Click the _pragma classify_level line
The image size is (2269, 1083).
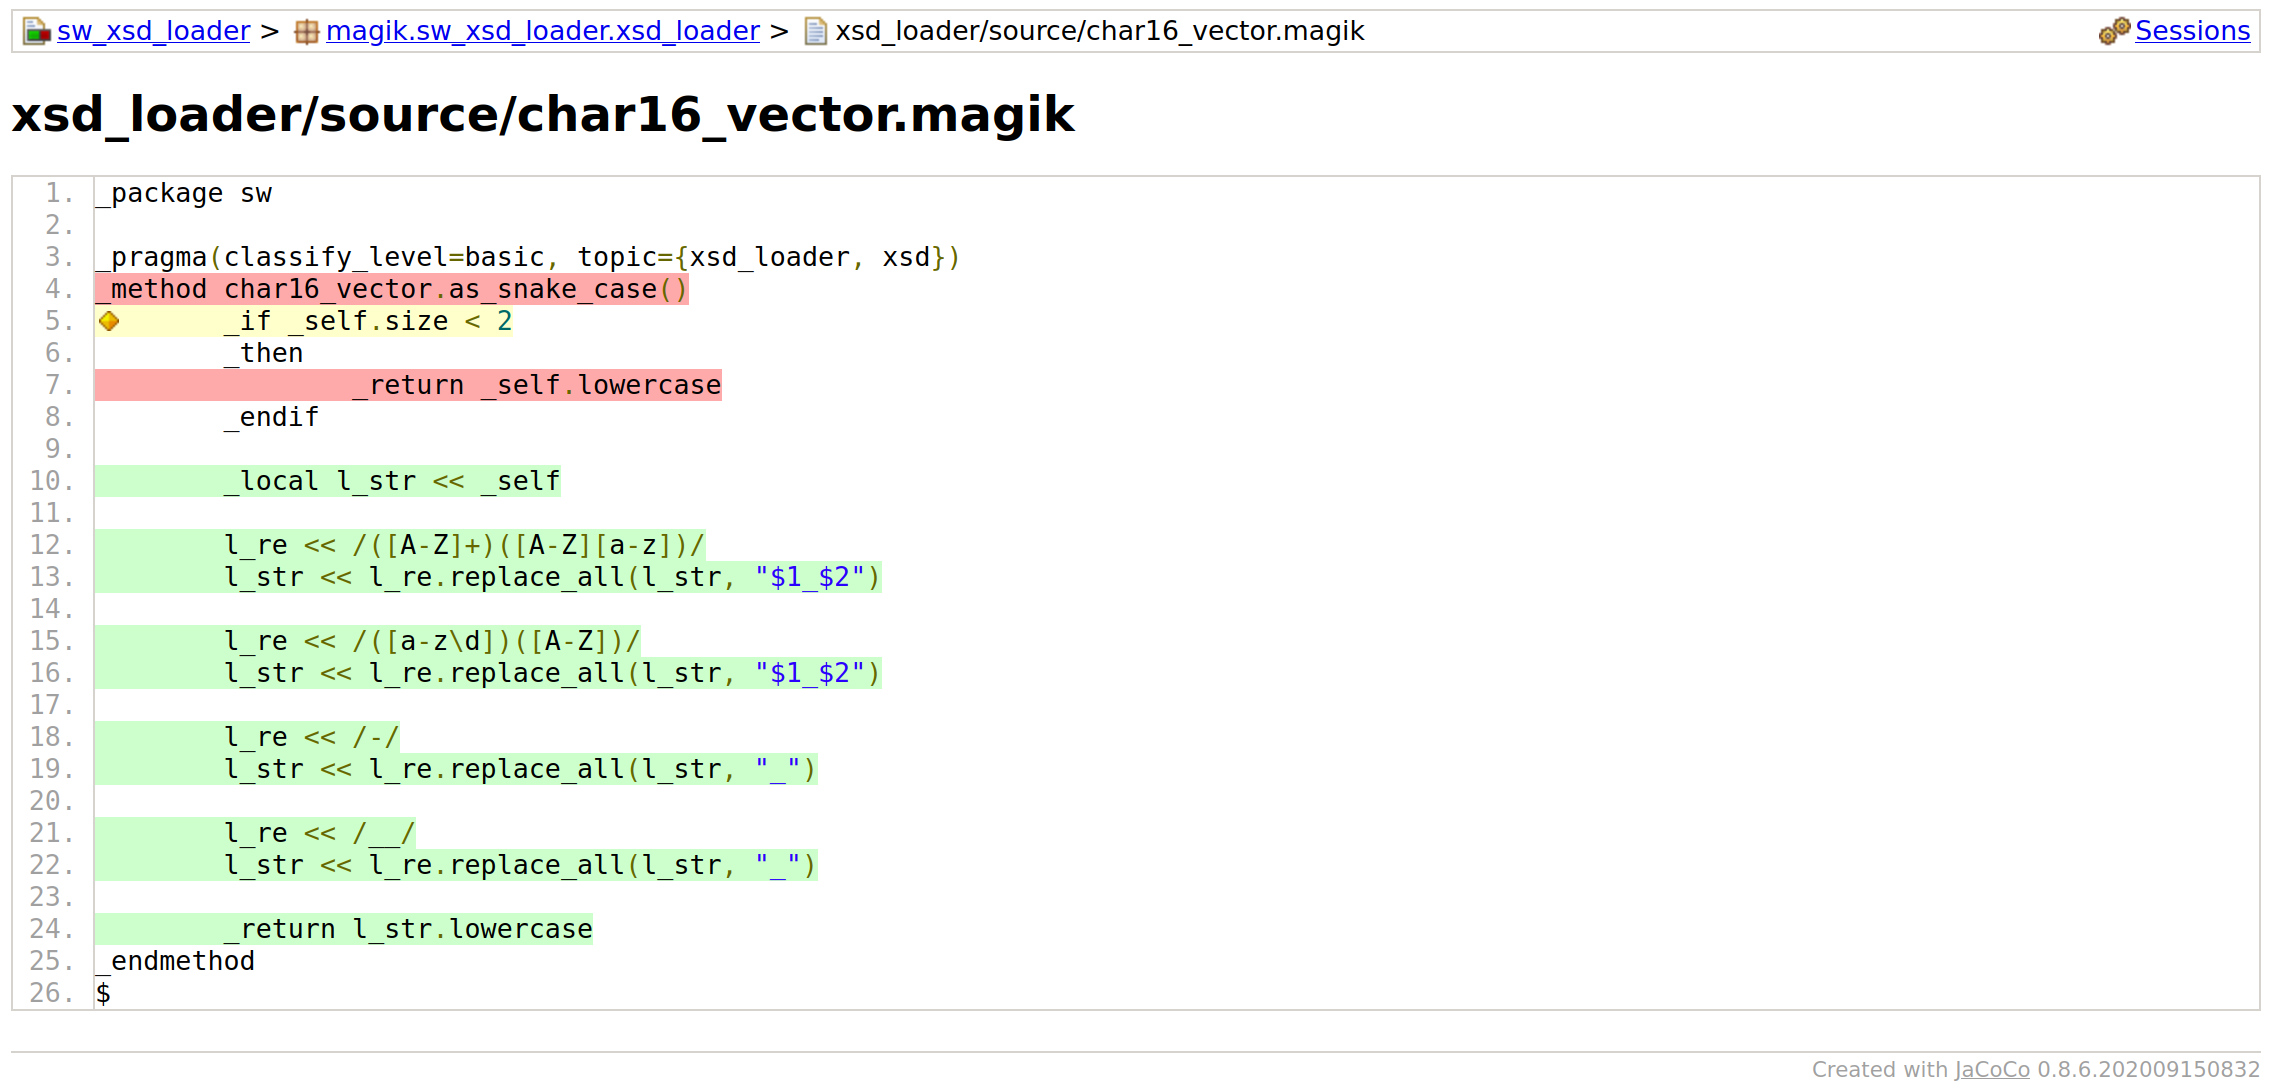[527, 258]
